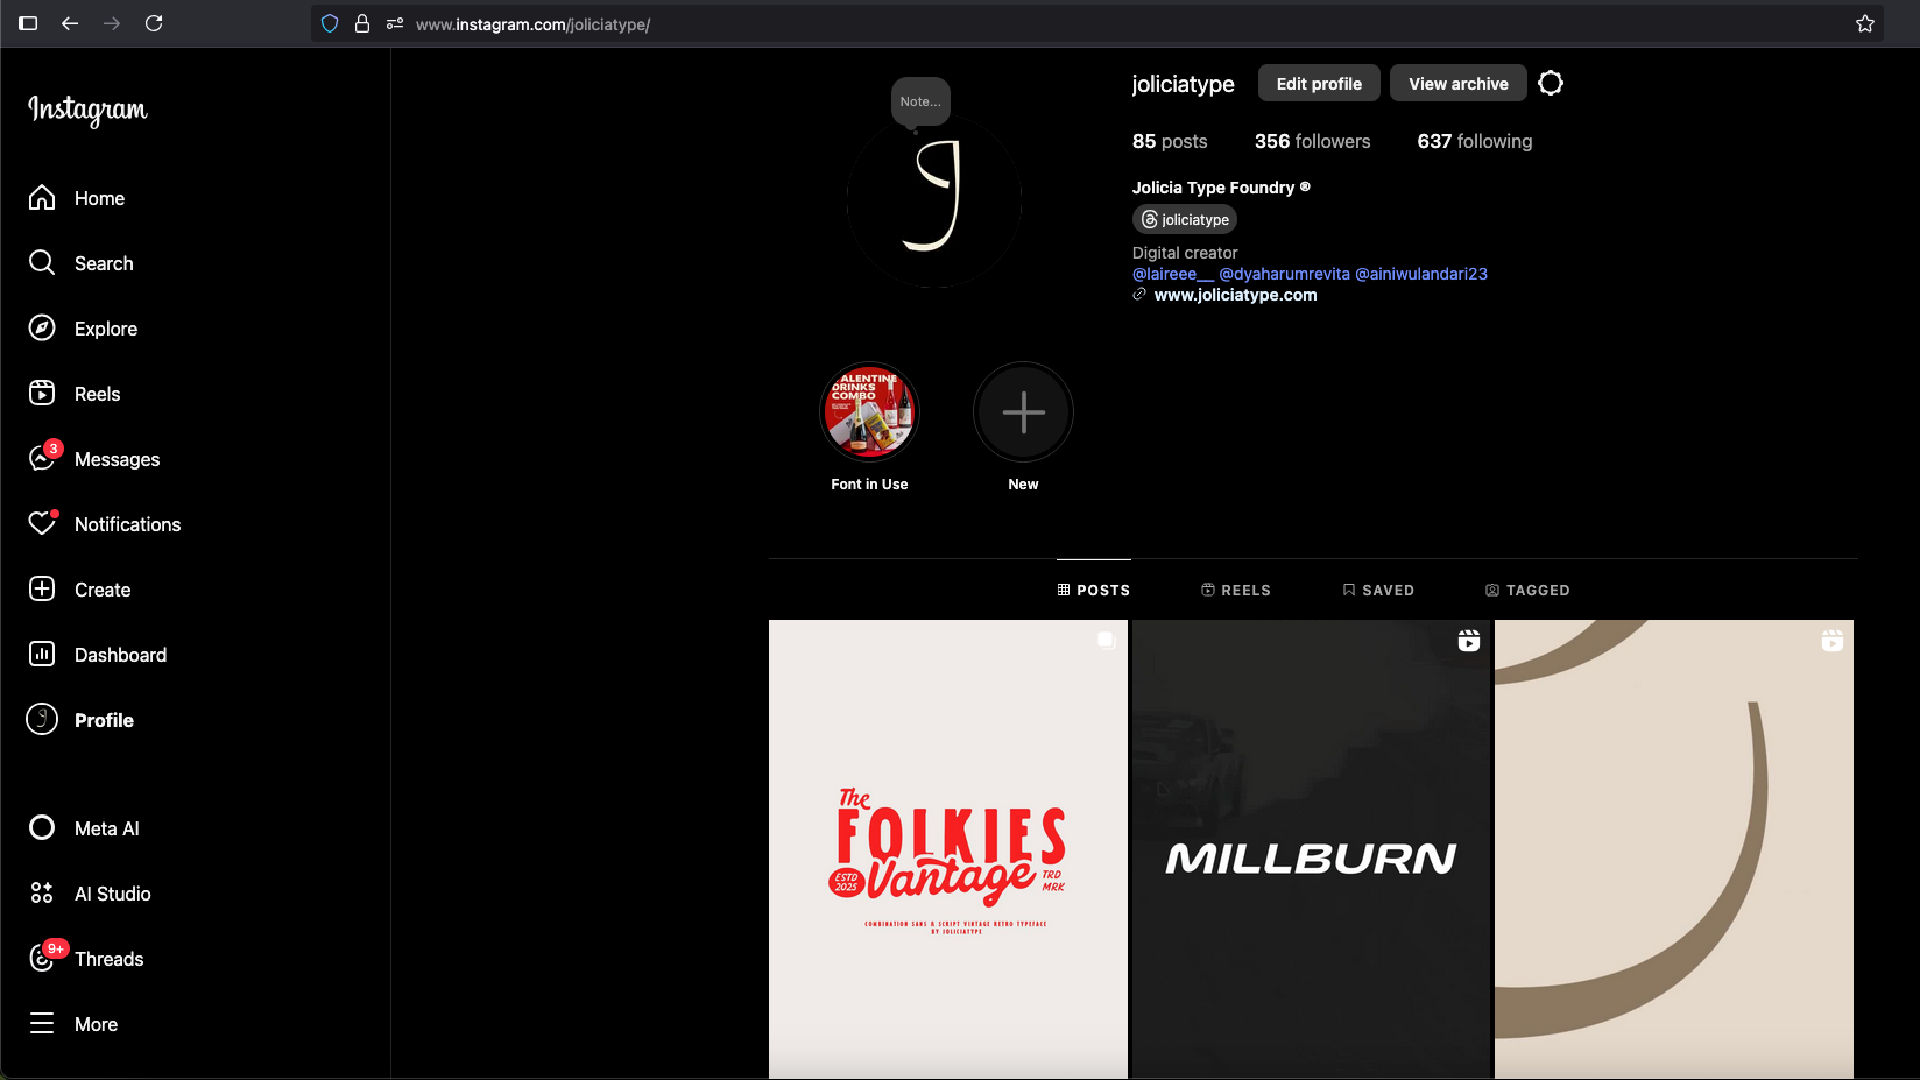
Task: Open the Dashboard chart icon
Action: pyautogui.click(x=42, y=654)
